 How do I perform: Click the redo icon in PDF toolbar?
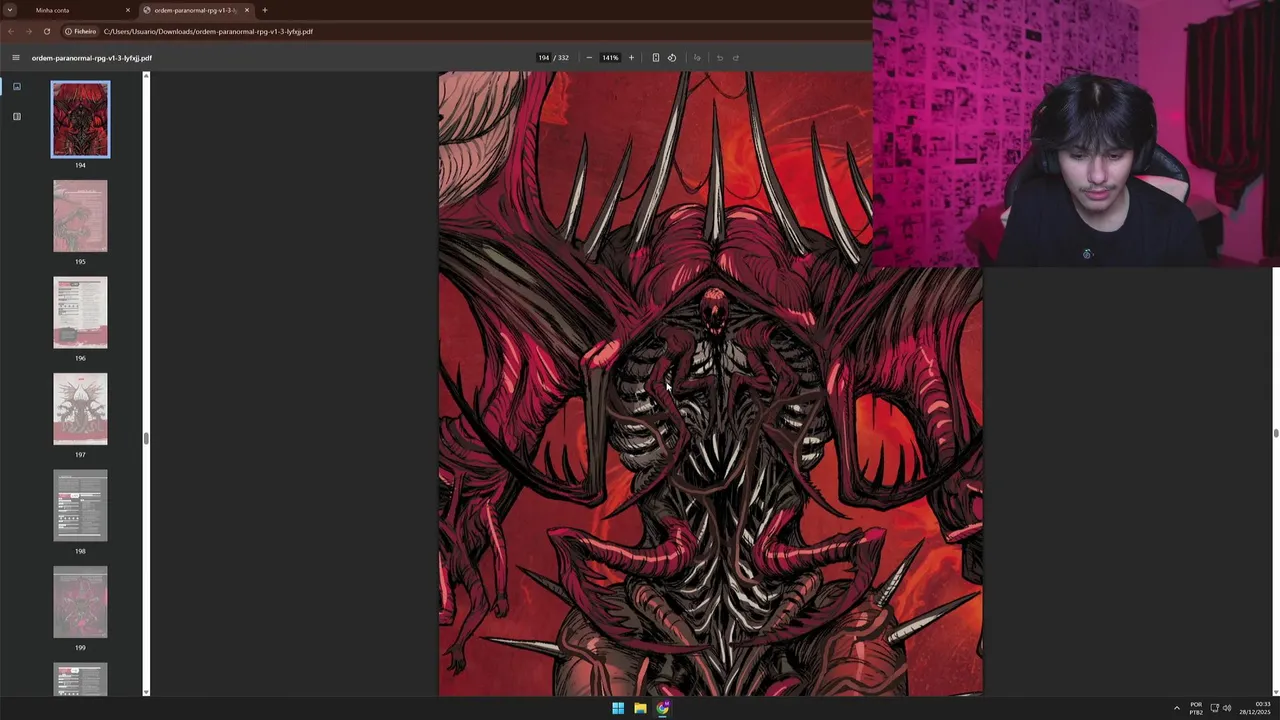coord(736,58)
